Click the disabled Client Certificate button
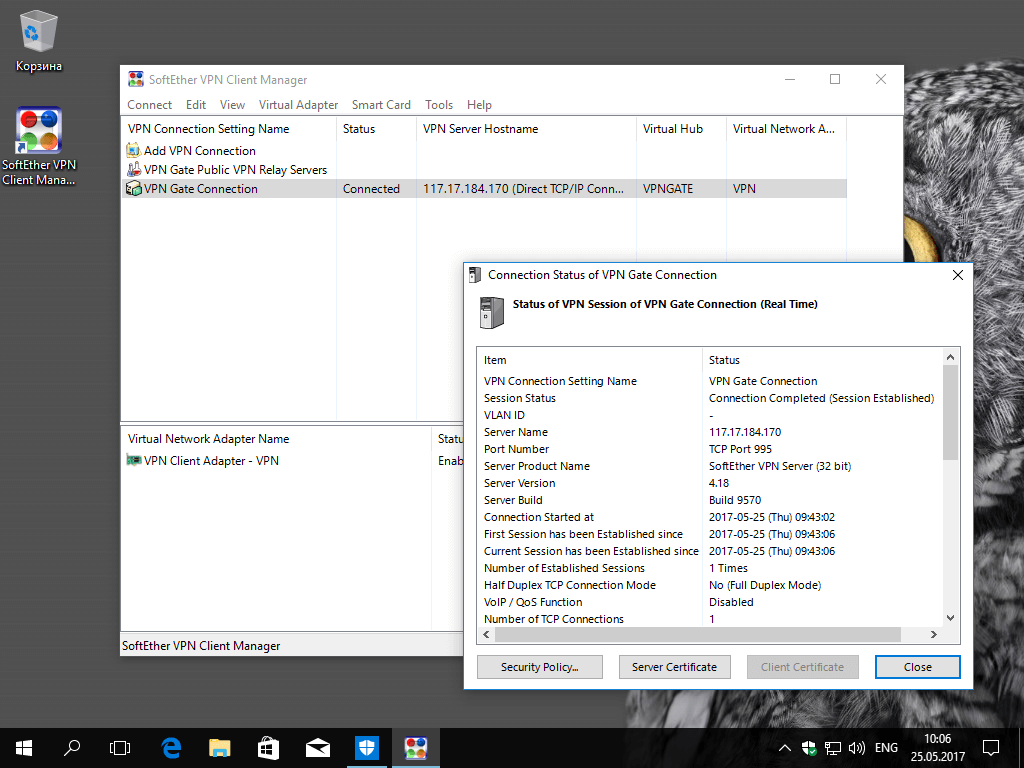The image size is (1024, 768). (803, 667)
